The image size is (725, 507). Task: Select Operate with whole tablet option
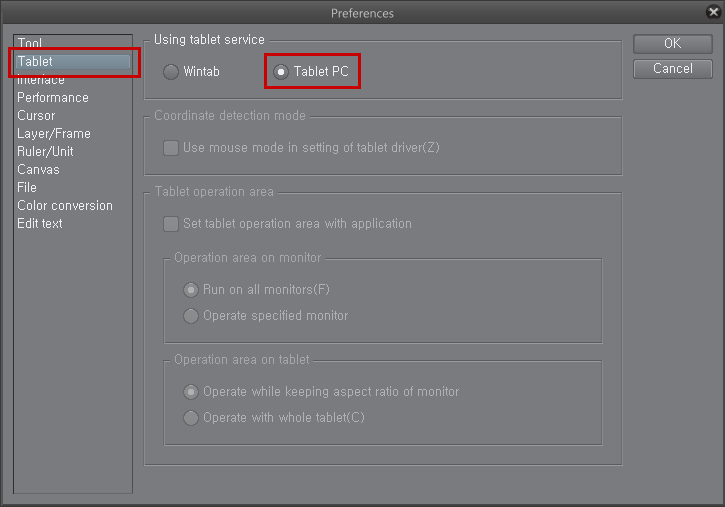(x=191, y=418)
